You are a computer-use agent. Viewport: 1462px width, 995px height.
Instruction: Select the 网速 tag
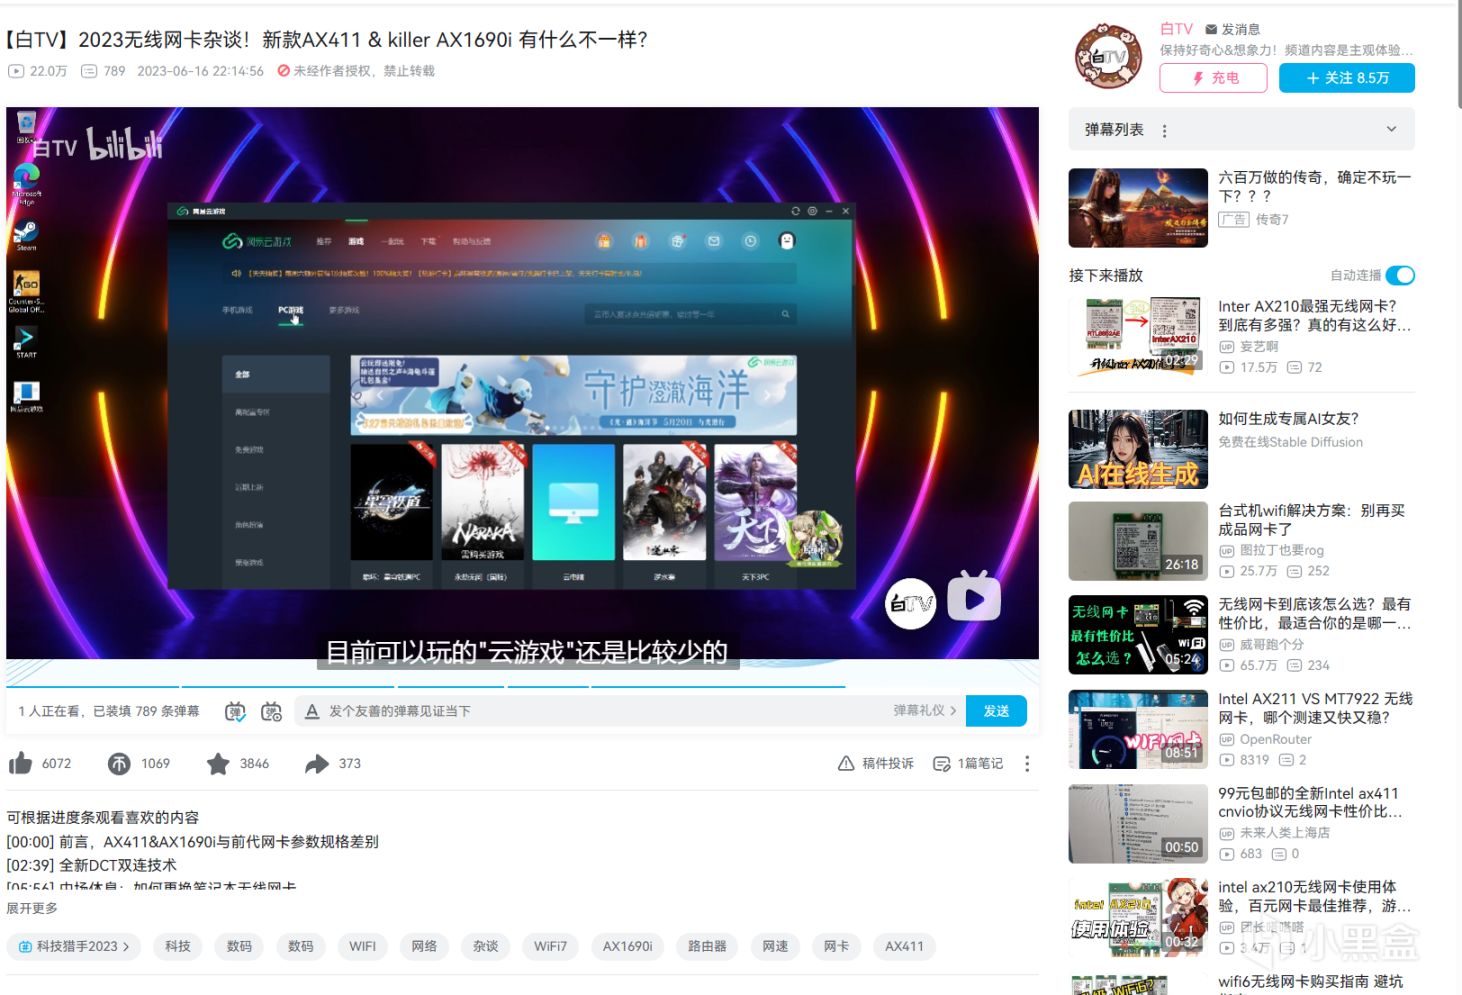pos(775,946)
